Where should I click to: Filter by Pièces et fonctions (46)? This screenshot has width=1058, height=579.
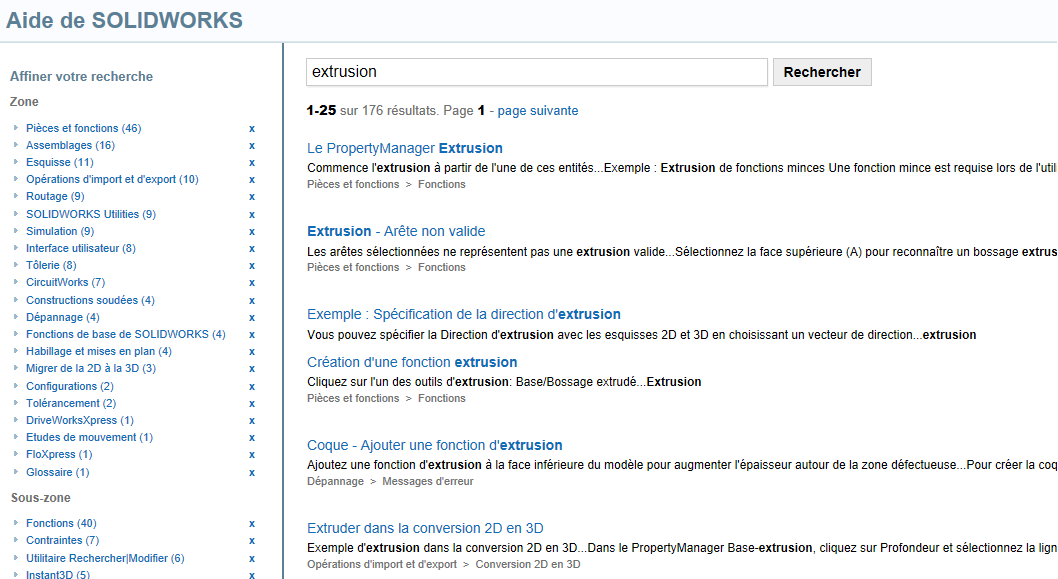point(84,128)
